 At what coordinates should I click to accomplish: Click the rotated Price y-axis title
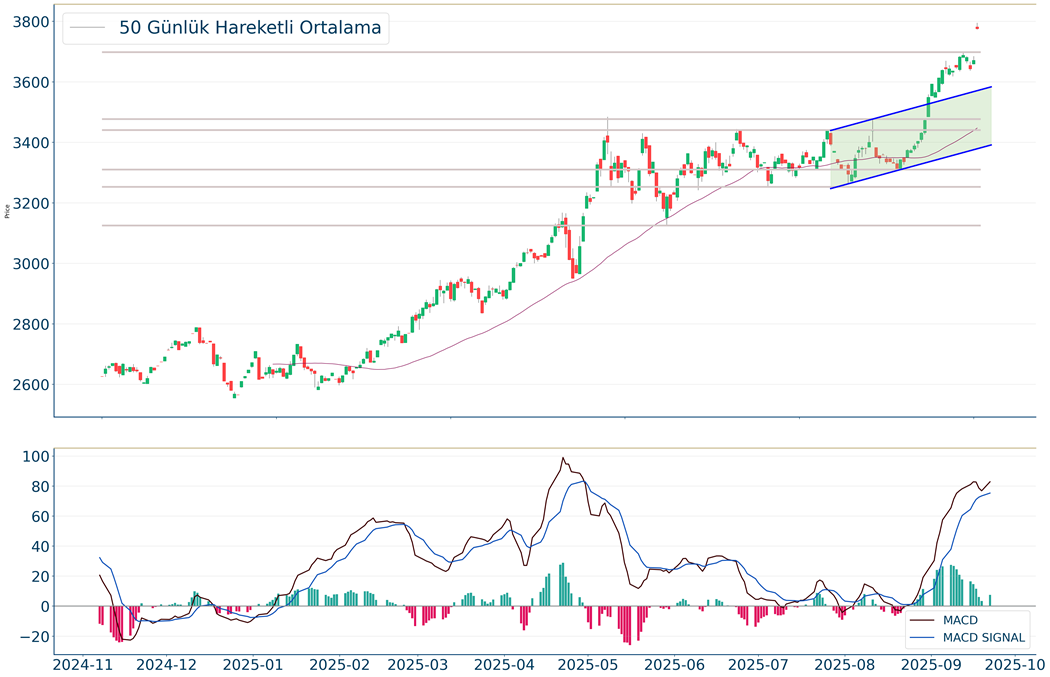[8, 210]
